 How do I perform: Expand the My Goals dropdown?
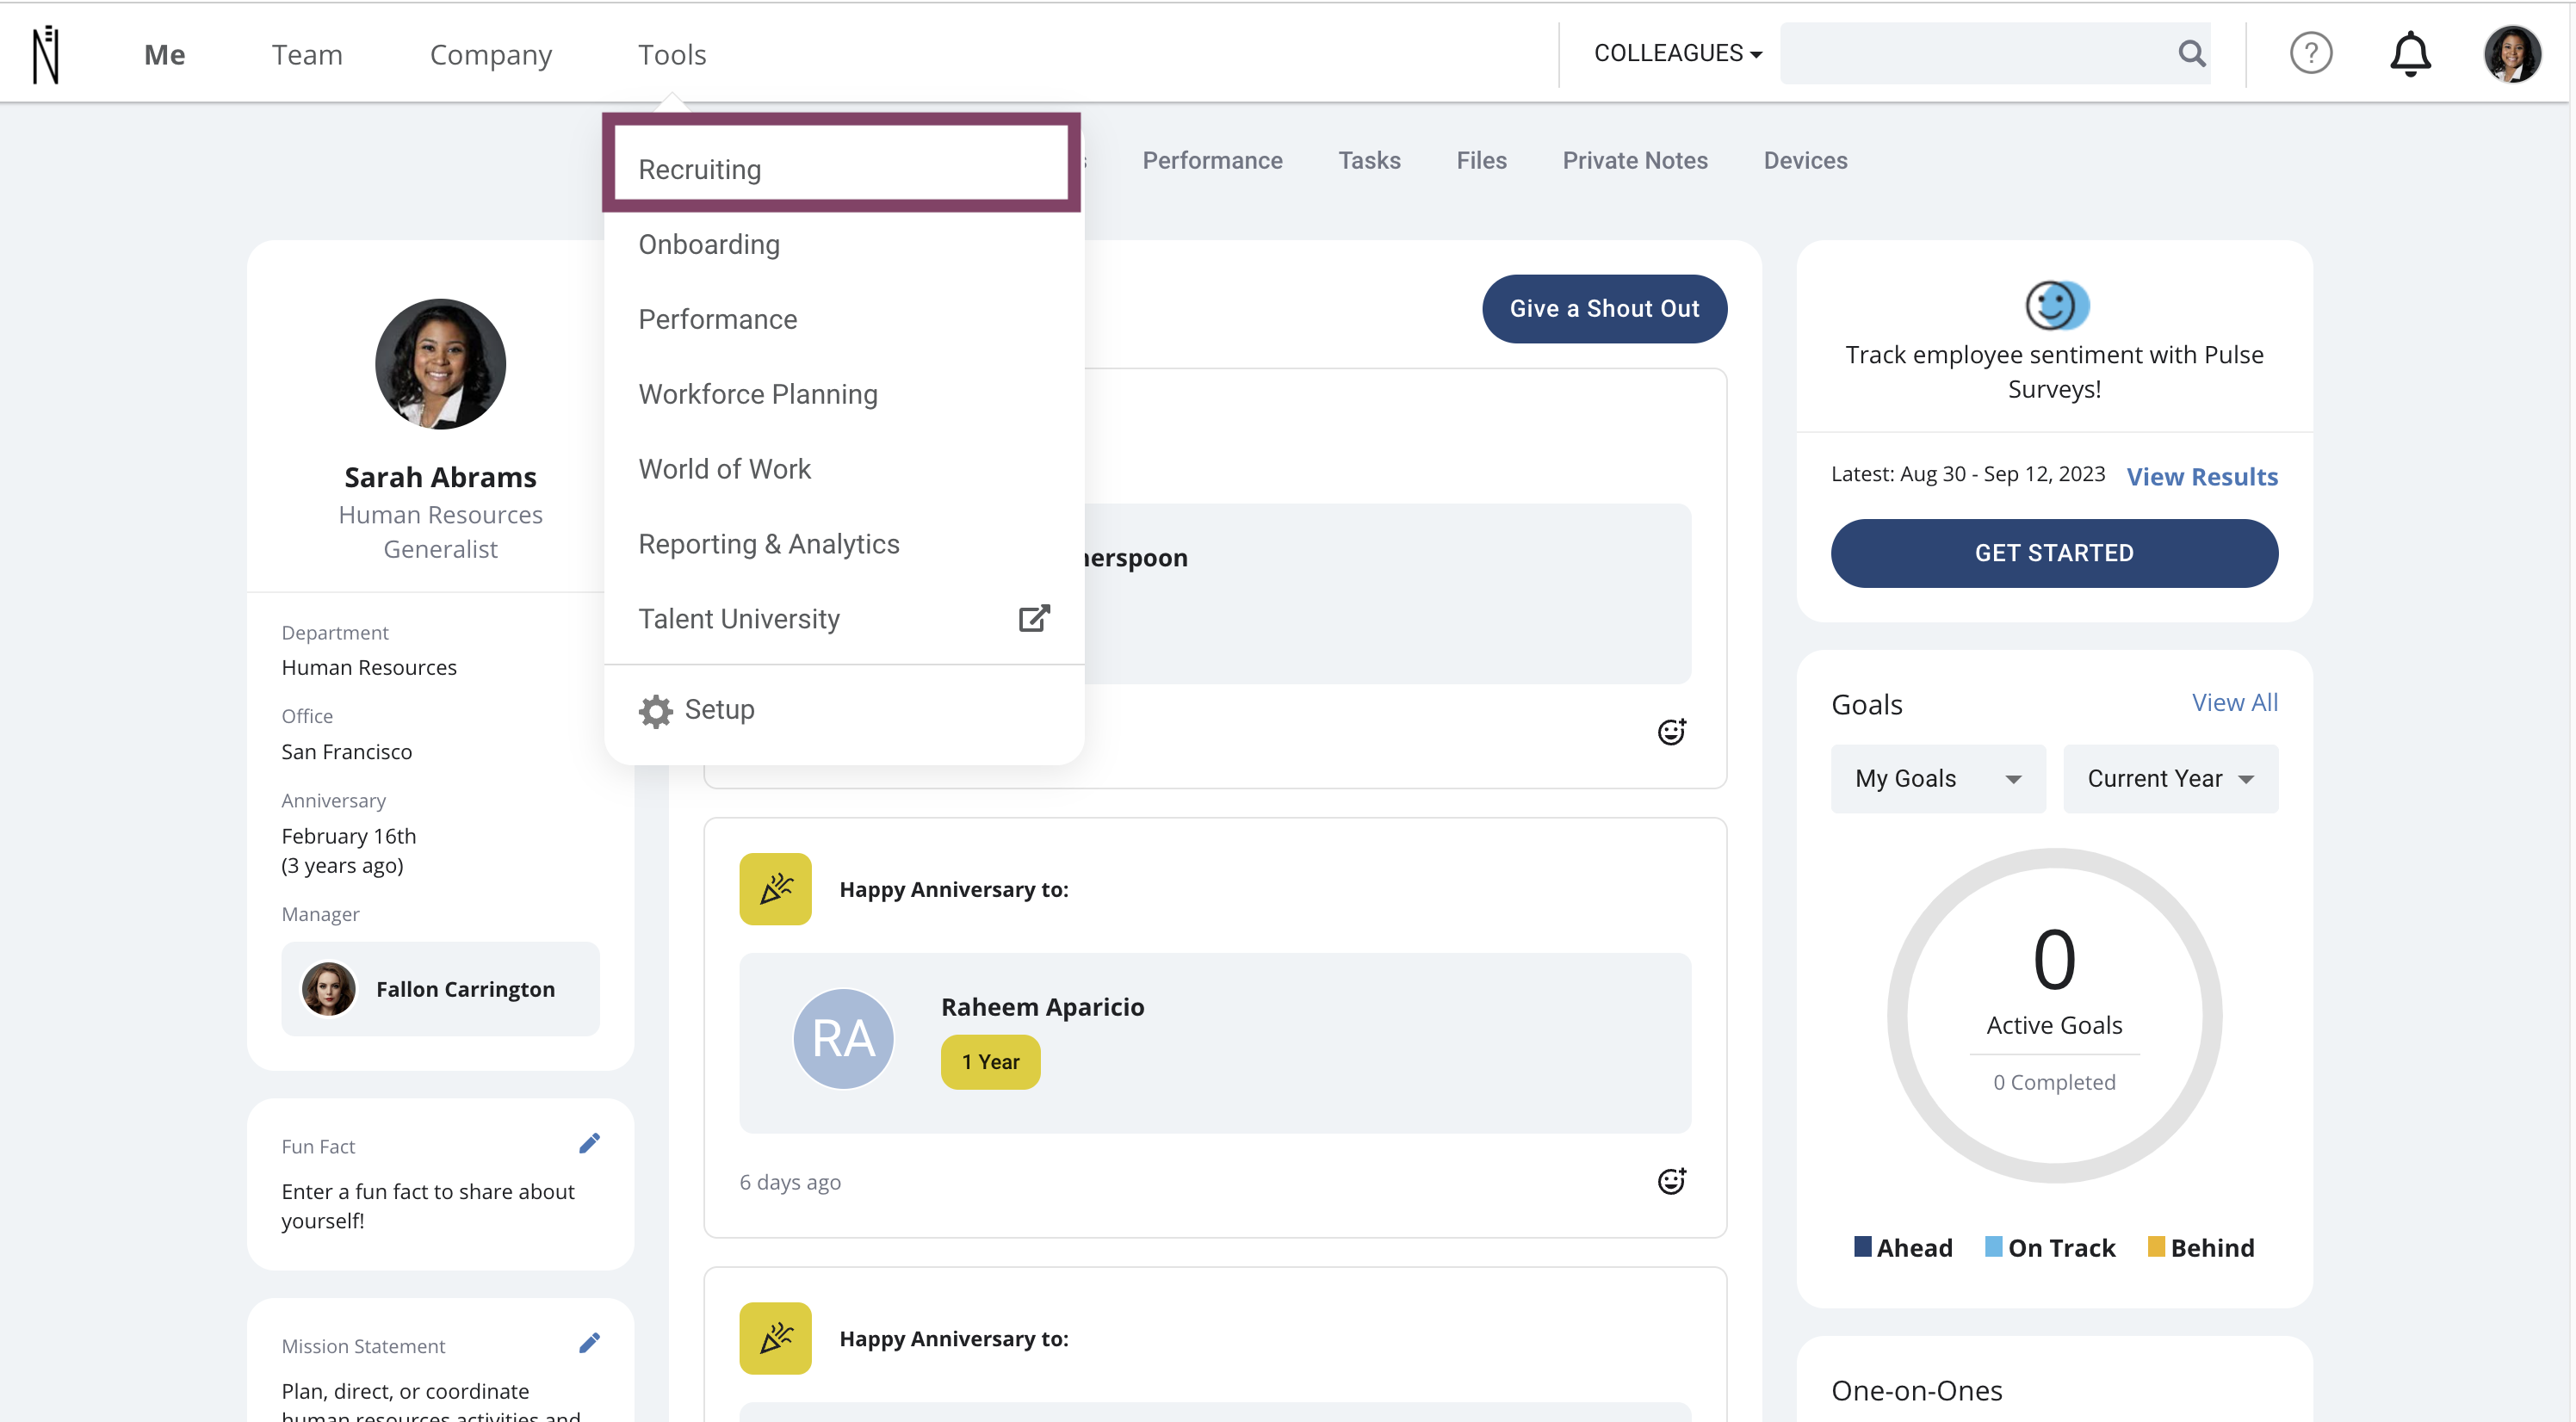pyautogui.click(x=1938, y=778)
